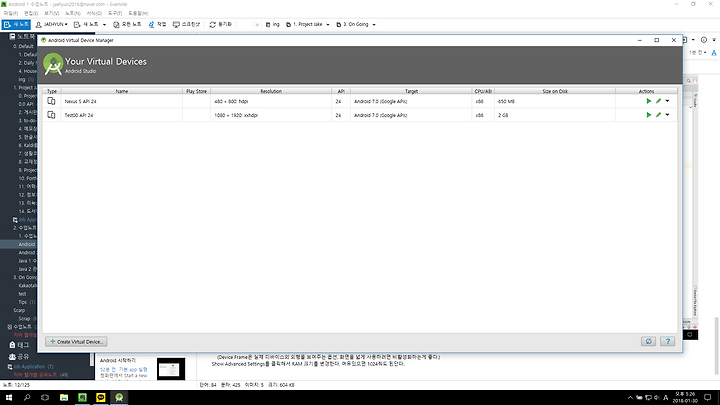Select the 650 MB size cell
The image size is (720, 405).
point(555,101)
